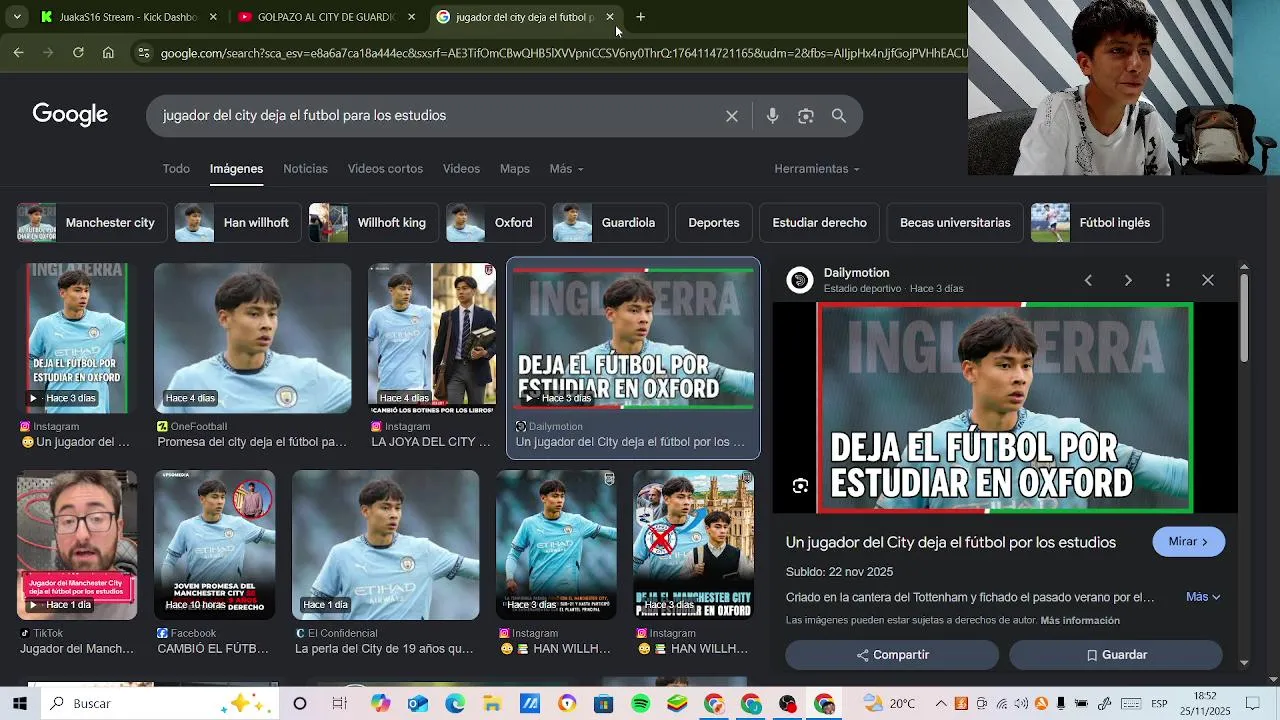Screen dimensions: 1280x720
Task: Start voice search with microphone icon
Action: 772,116
